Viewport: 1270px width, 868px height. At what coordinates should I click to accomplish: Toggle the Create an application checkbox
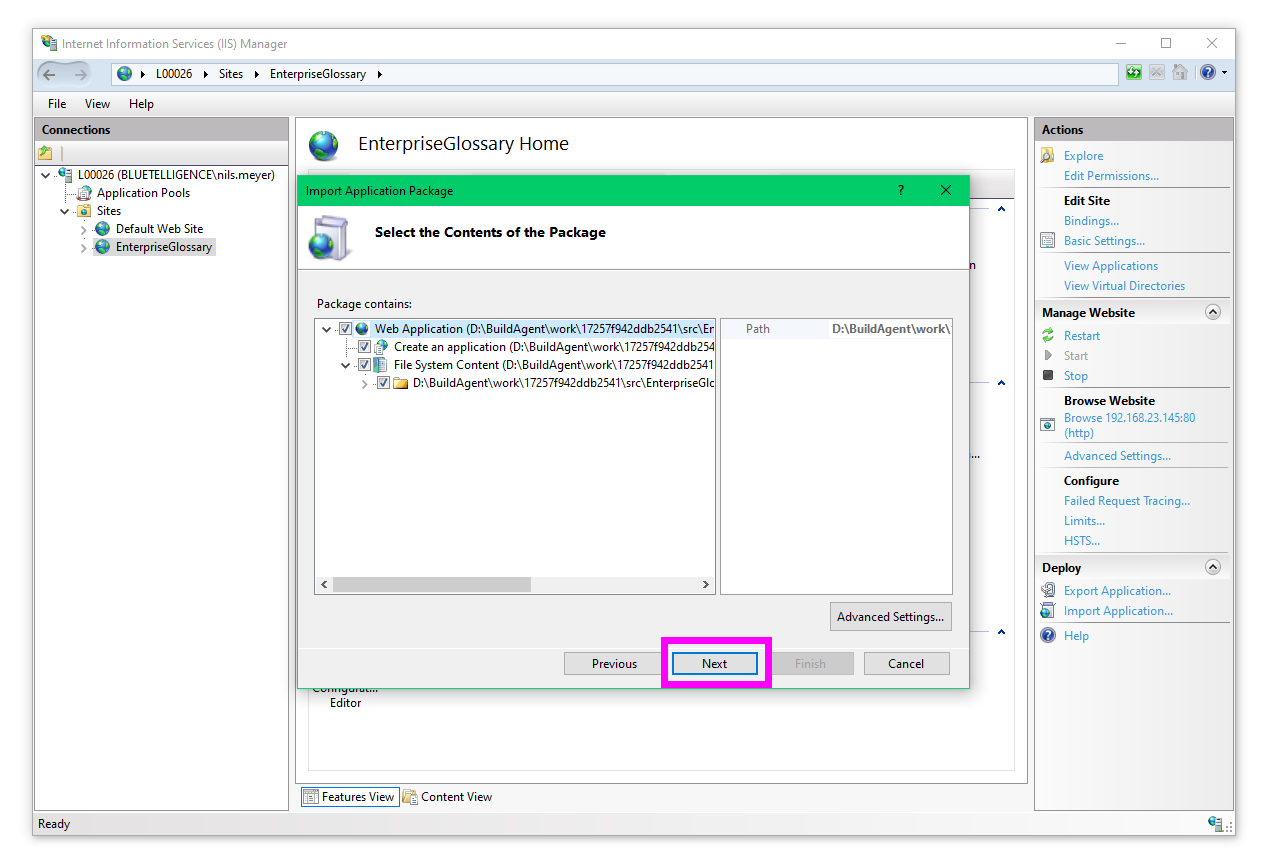[365, 347]
